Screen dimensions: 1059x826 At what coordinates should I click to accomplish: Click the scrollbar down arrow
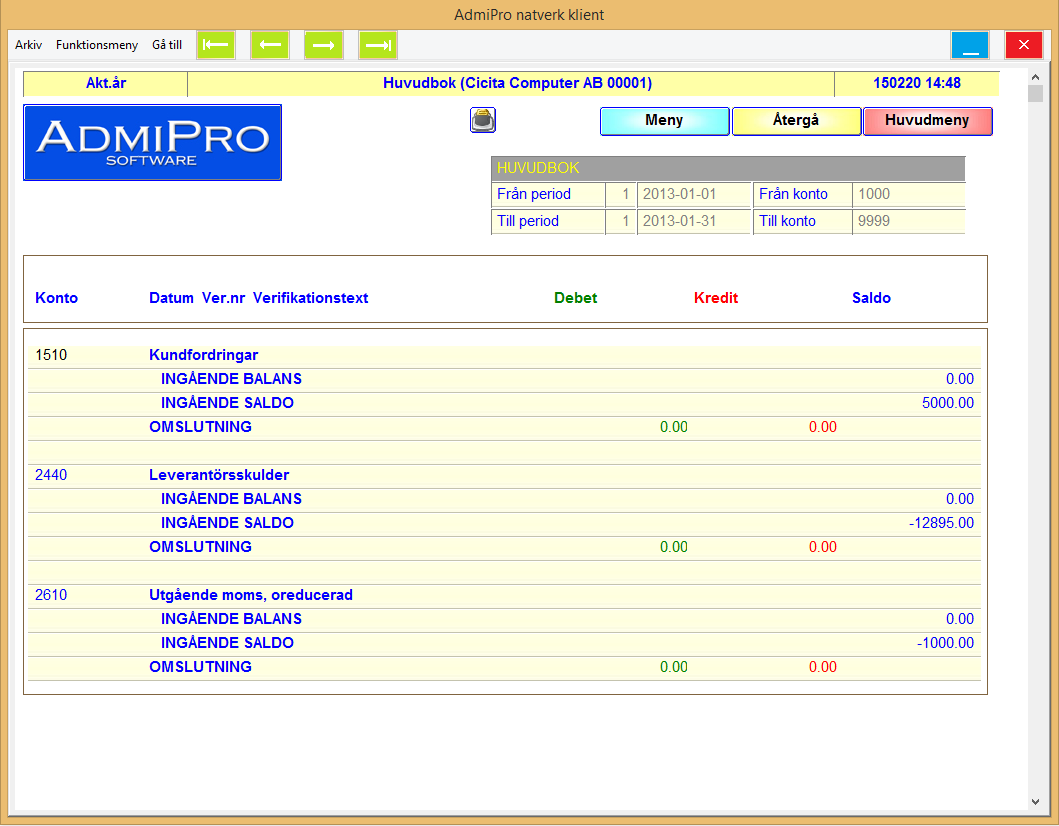[x=1035, y=801]
